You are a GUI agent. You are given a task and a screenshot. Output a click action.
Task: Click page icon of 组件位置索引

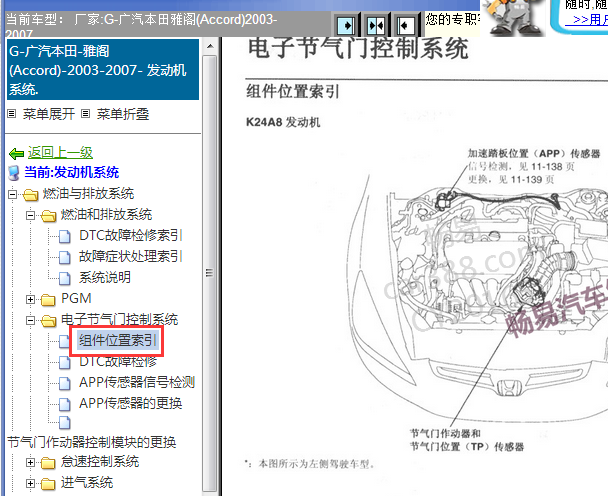click(x=64, y=341)
